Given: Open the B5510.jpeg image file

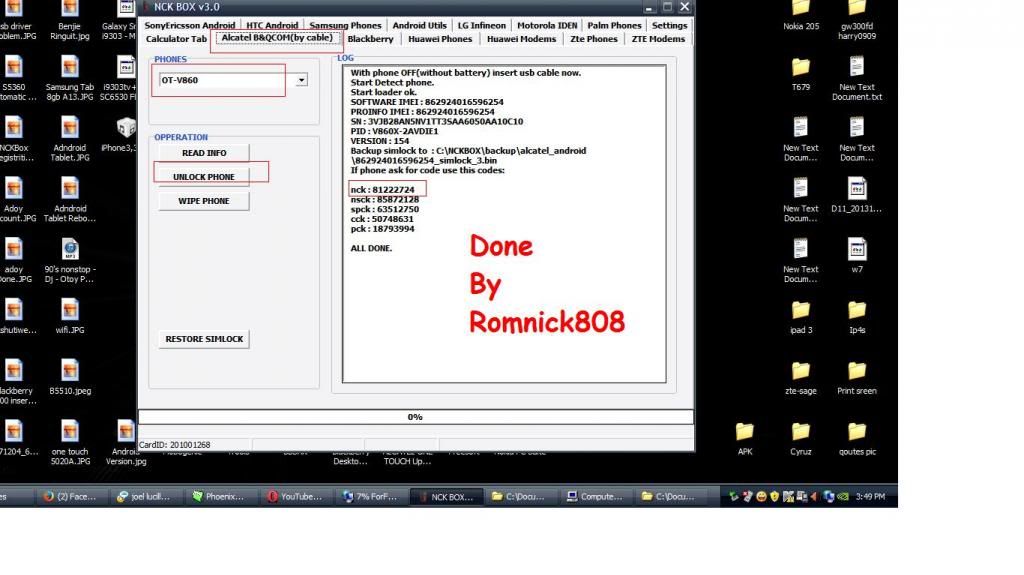Looking at the screenshot, I should click(x=69, y=372).
